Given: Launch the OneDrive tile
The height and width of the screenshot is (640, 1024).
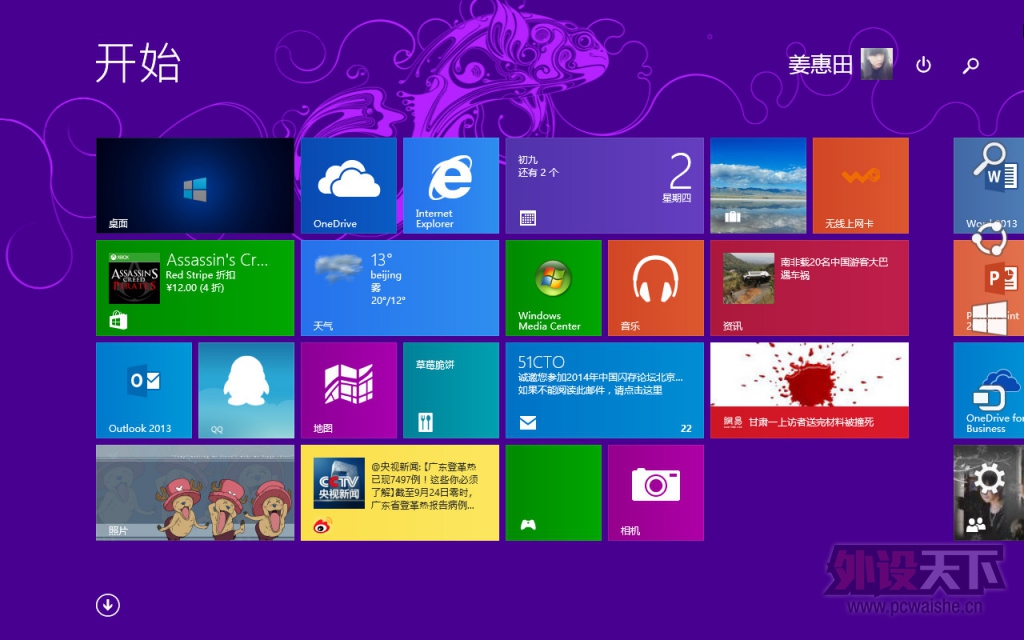Looking at the screenshot, I should coord(349,185).
